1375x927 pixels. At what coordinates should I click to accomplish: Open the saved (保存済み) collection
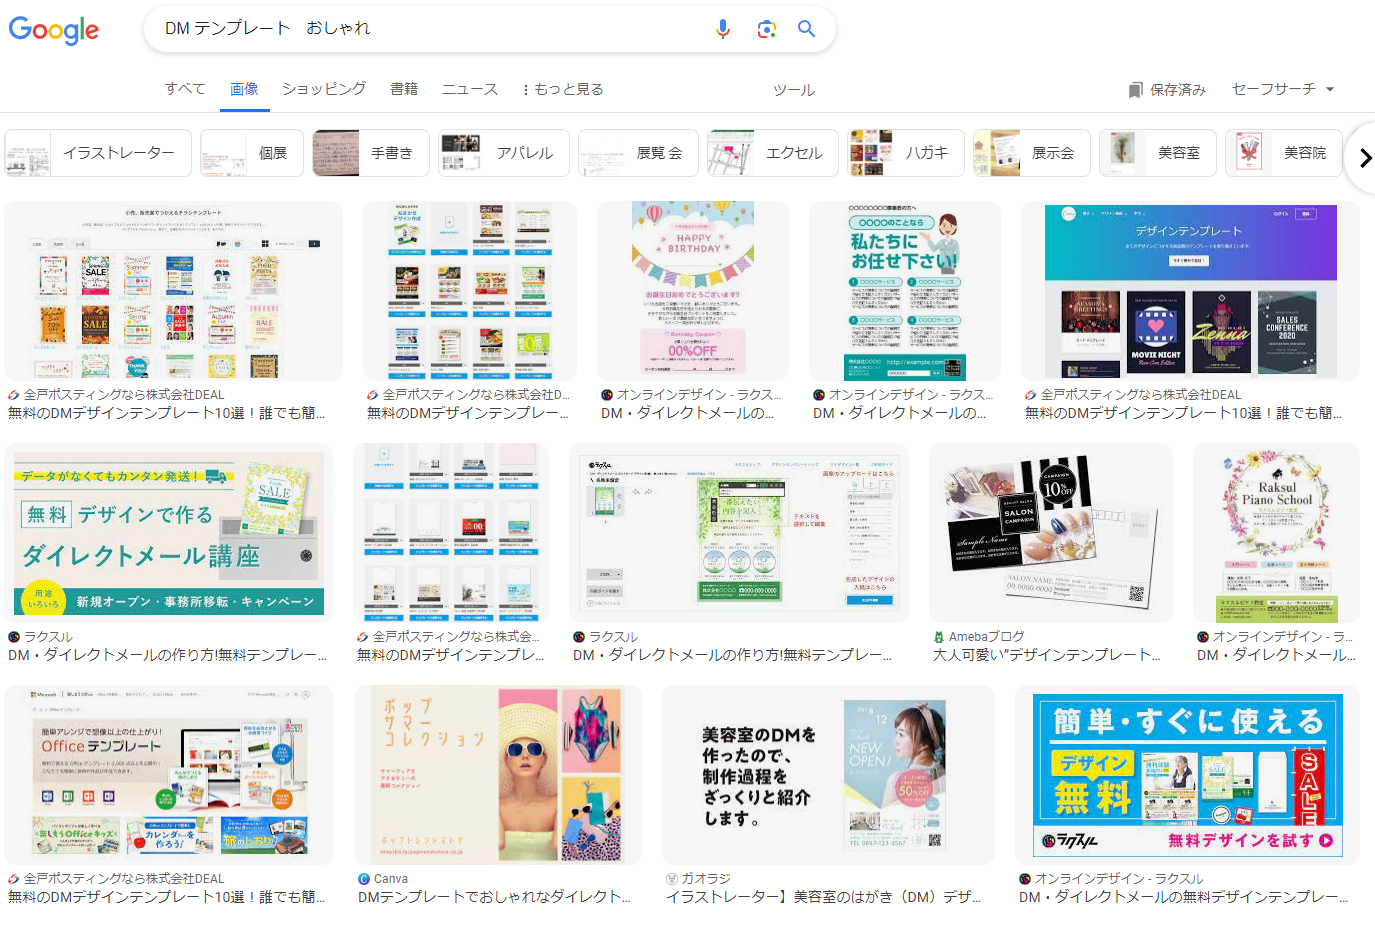(1167, 90)
